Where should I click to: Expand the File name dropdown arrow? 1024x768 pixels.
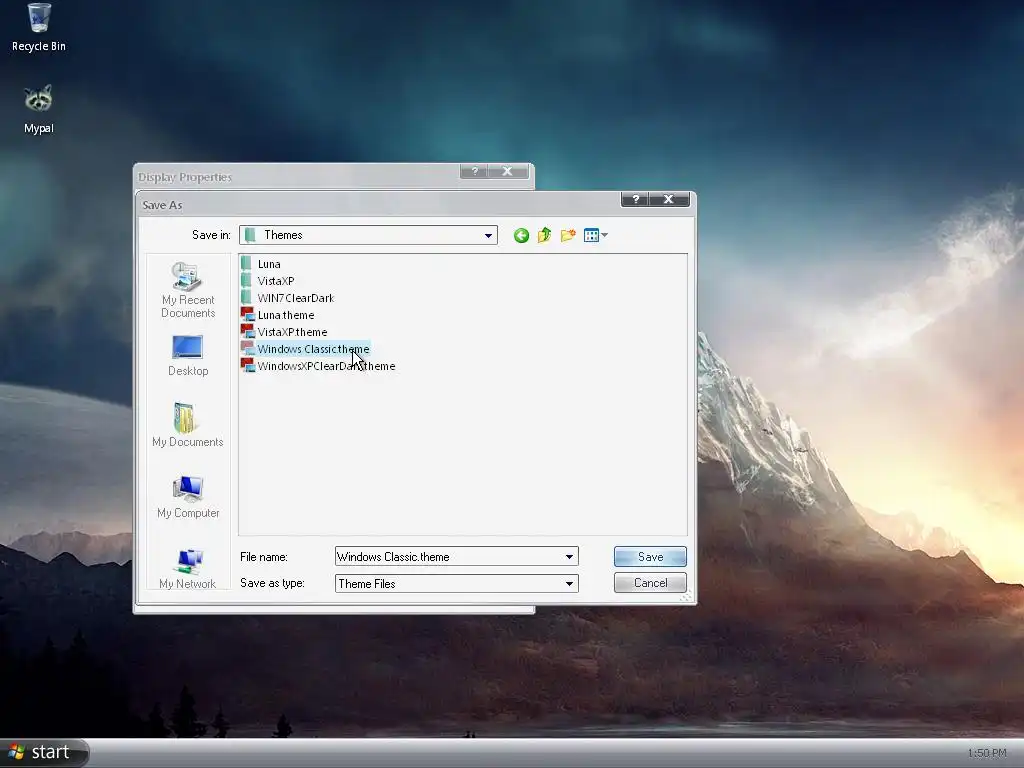tap(569, 557)
